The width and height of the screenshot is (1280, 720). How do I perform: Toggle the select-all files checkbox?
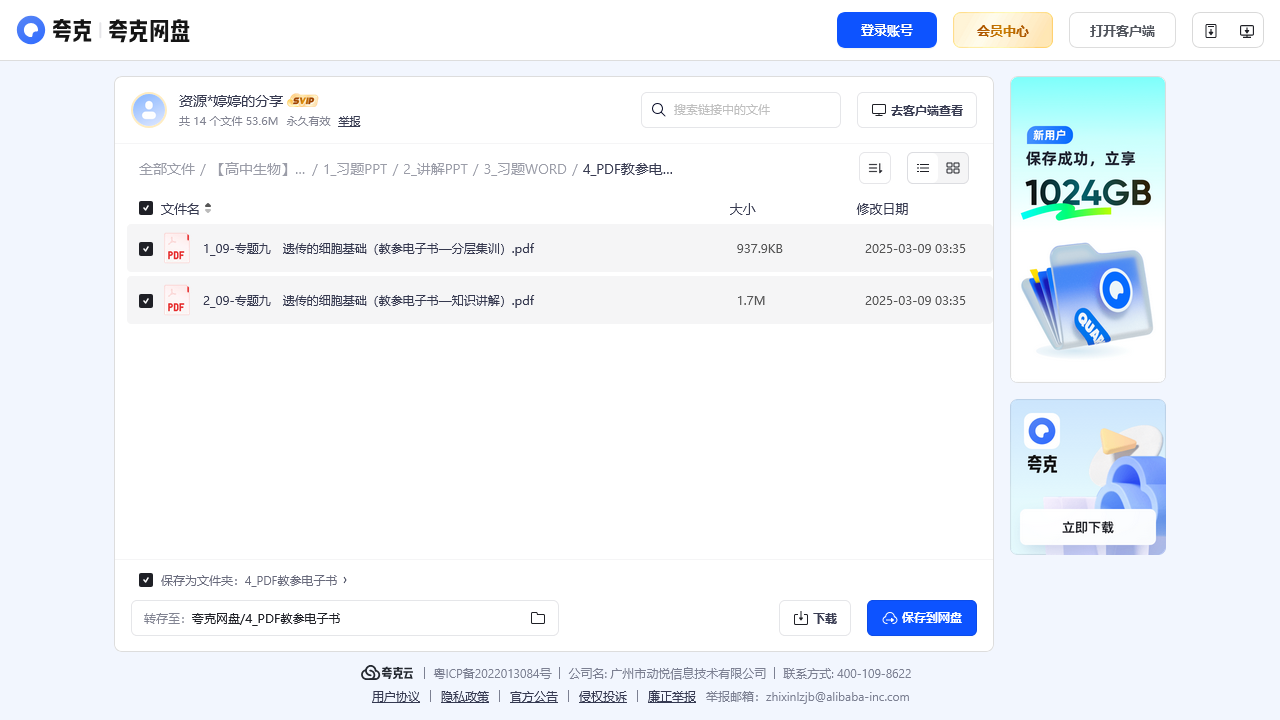[x=146, y=208]
